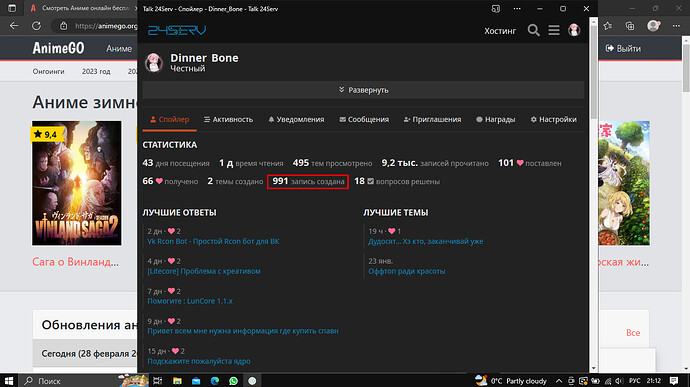Open Edge Collections icon
Image resolution: width=690 pixels, height=387 pixels.
[x=630, y=26]
